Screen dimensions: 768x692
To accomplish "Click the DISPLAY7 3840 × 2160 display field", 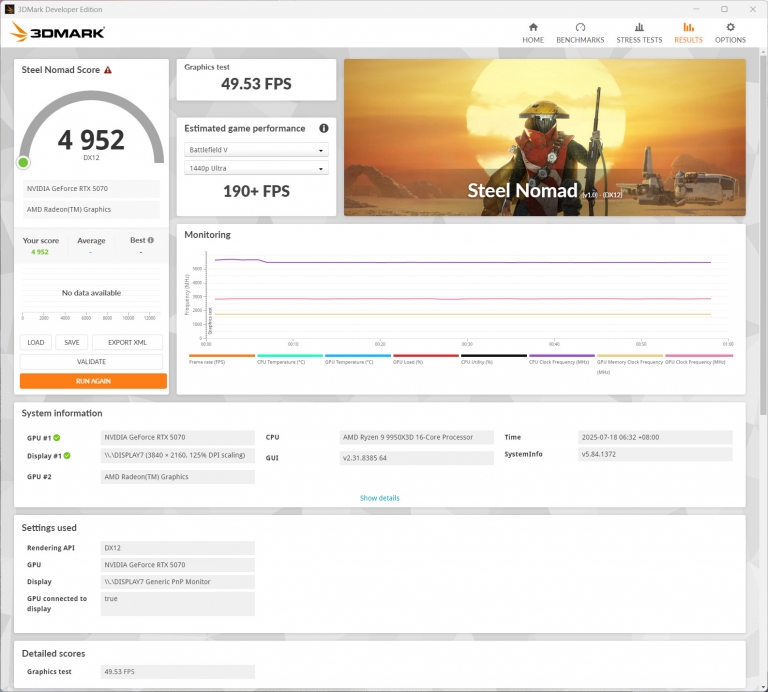I will 177,455.
